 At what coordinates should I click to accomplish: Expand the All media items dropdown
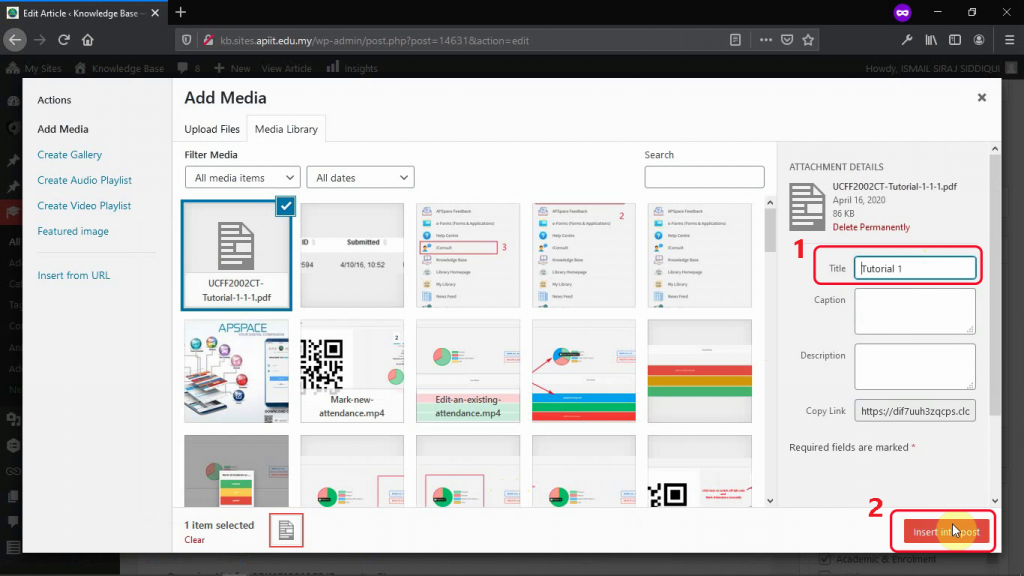point(242,177)
